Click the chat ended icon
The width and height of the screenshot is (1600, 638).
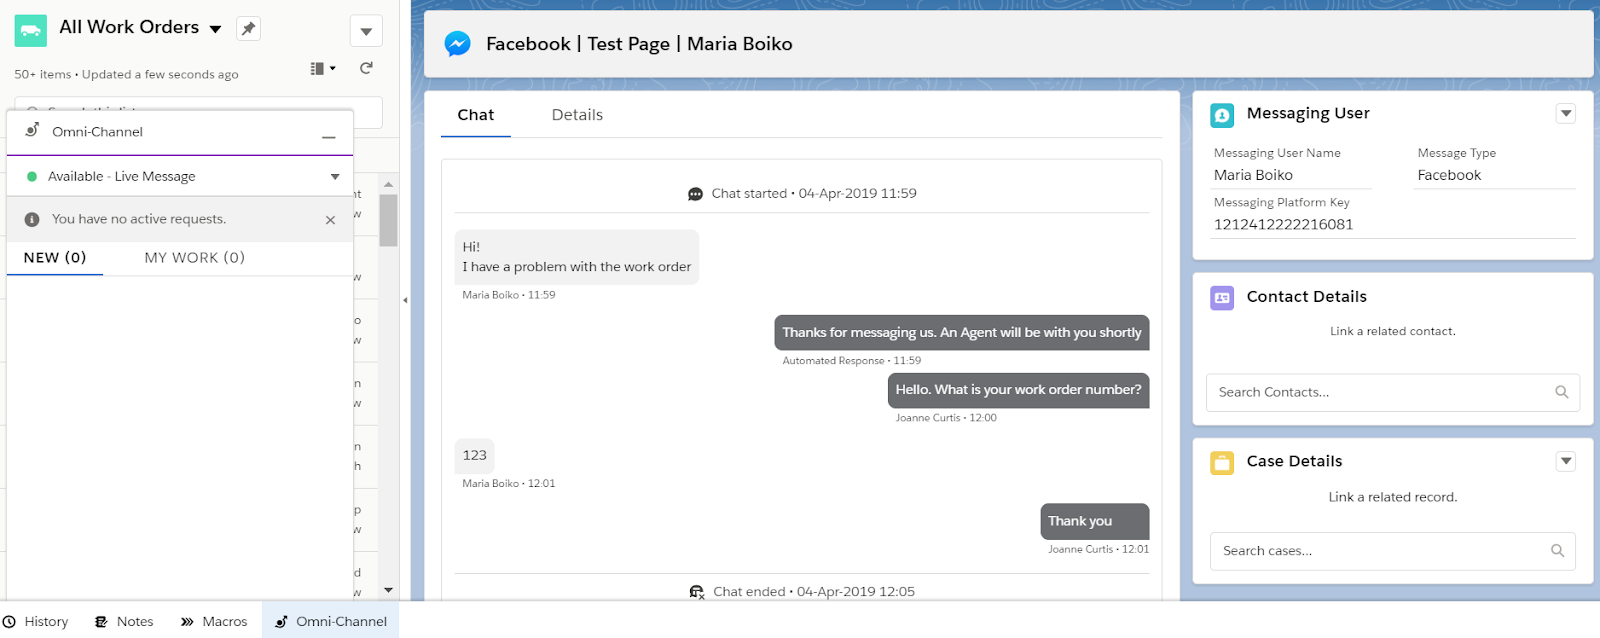pyautogui.click(x=696, y=592)
